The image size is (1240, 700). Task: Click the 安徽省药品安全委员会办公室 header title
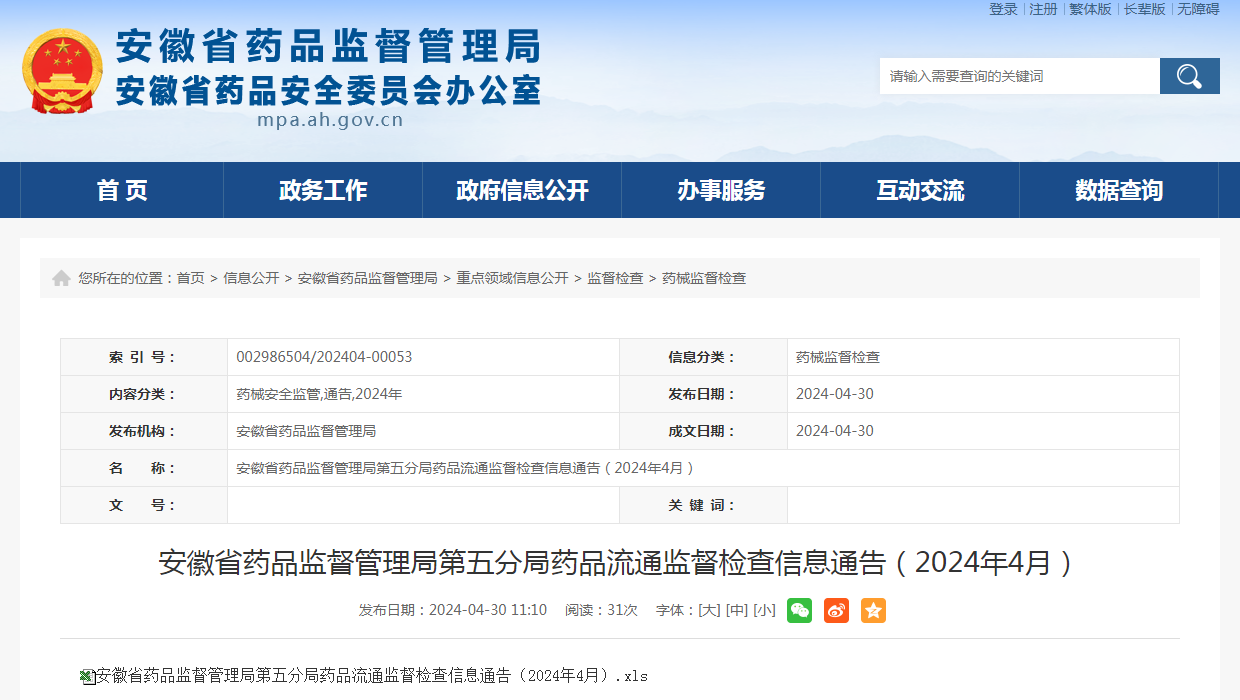point(328,90)
